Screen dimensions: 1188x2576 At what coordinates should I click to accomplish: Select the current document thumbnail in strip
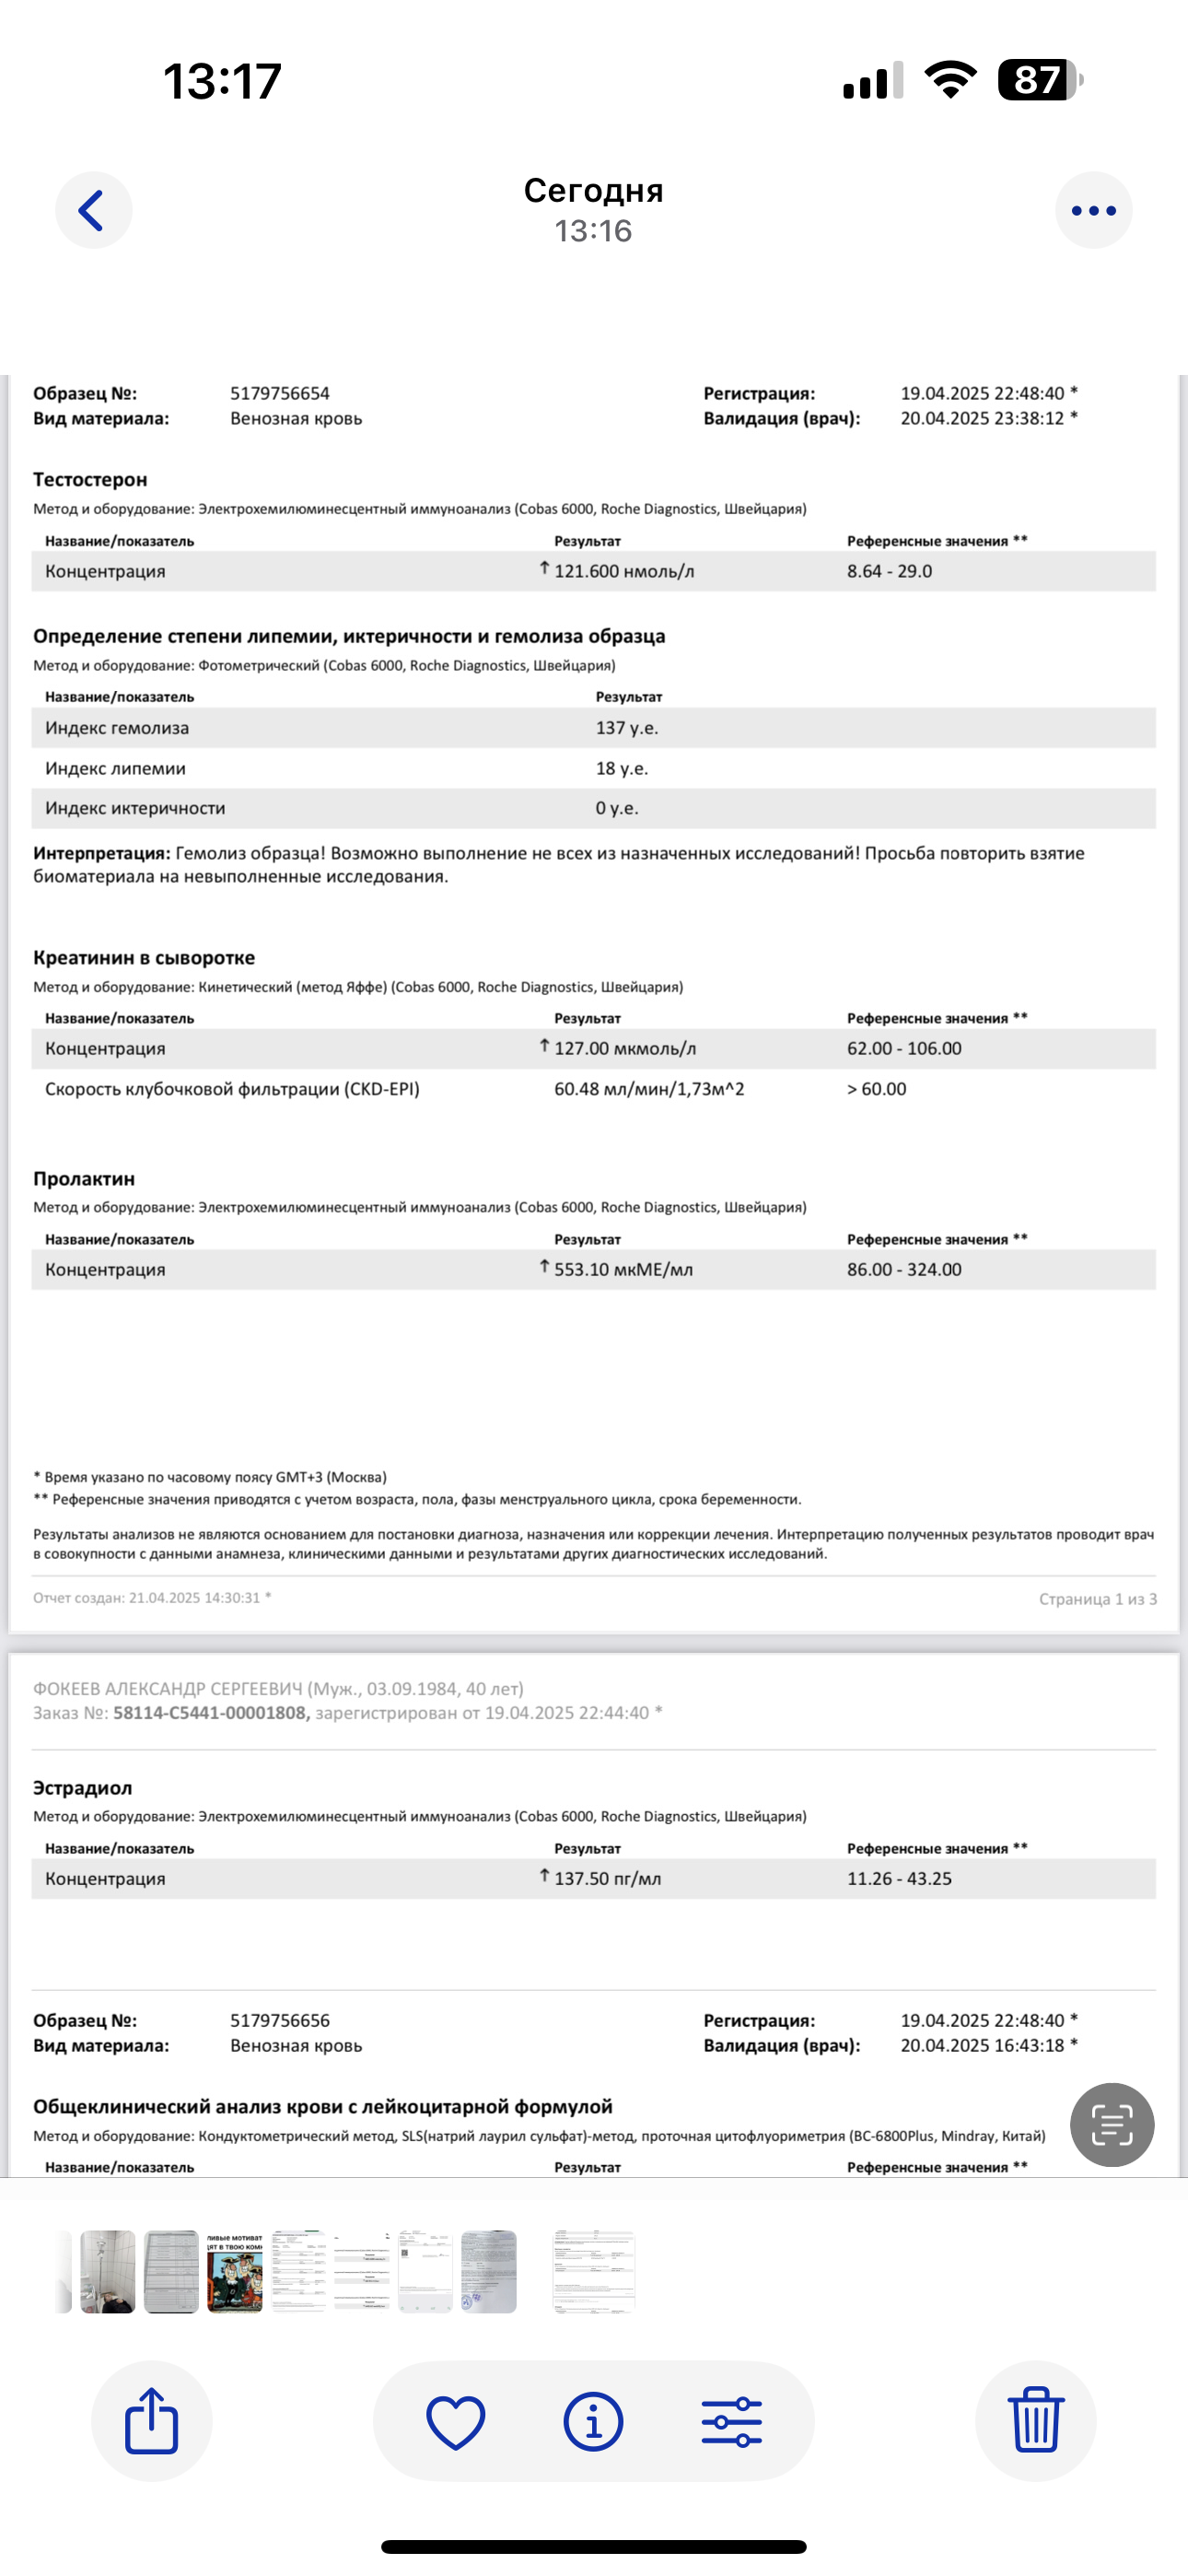(x=594, y=2271)
